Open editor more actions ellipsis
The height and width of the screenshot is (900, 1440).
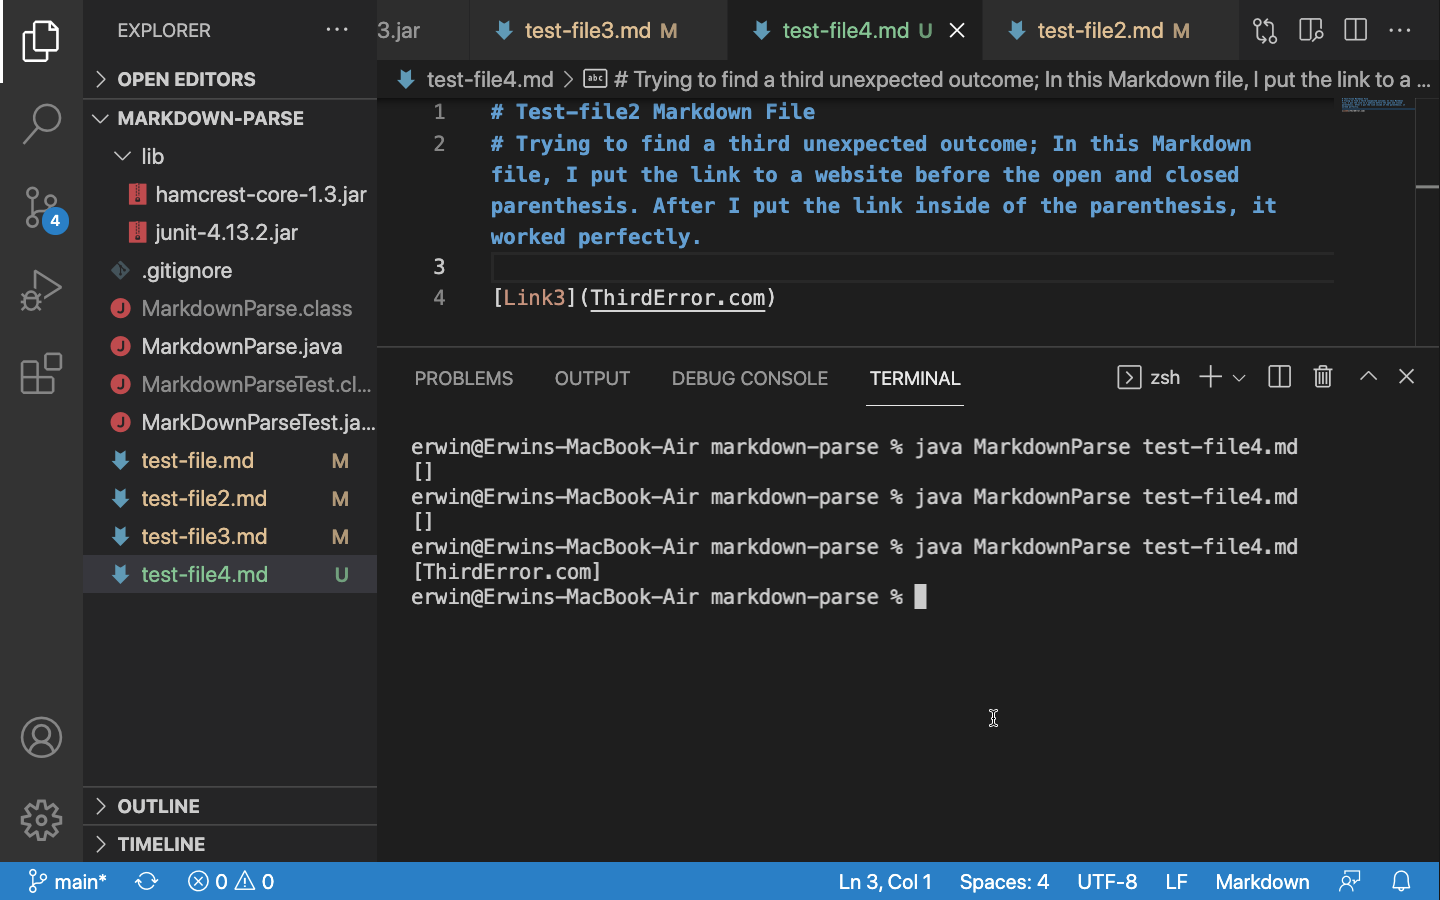1400,30
